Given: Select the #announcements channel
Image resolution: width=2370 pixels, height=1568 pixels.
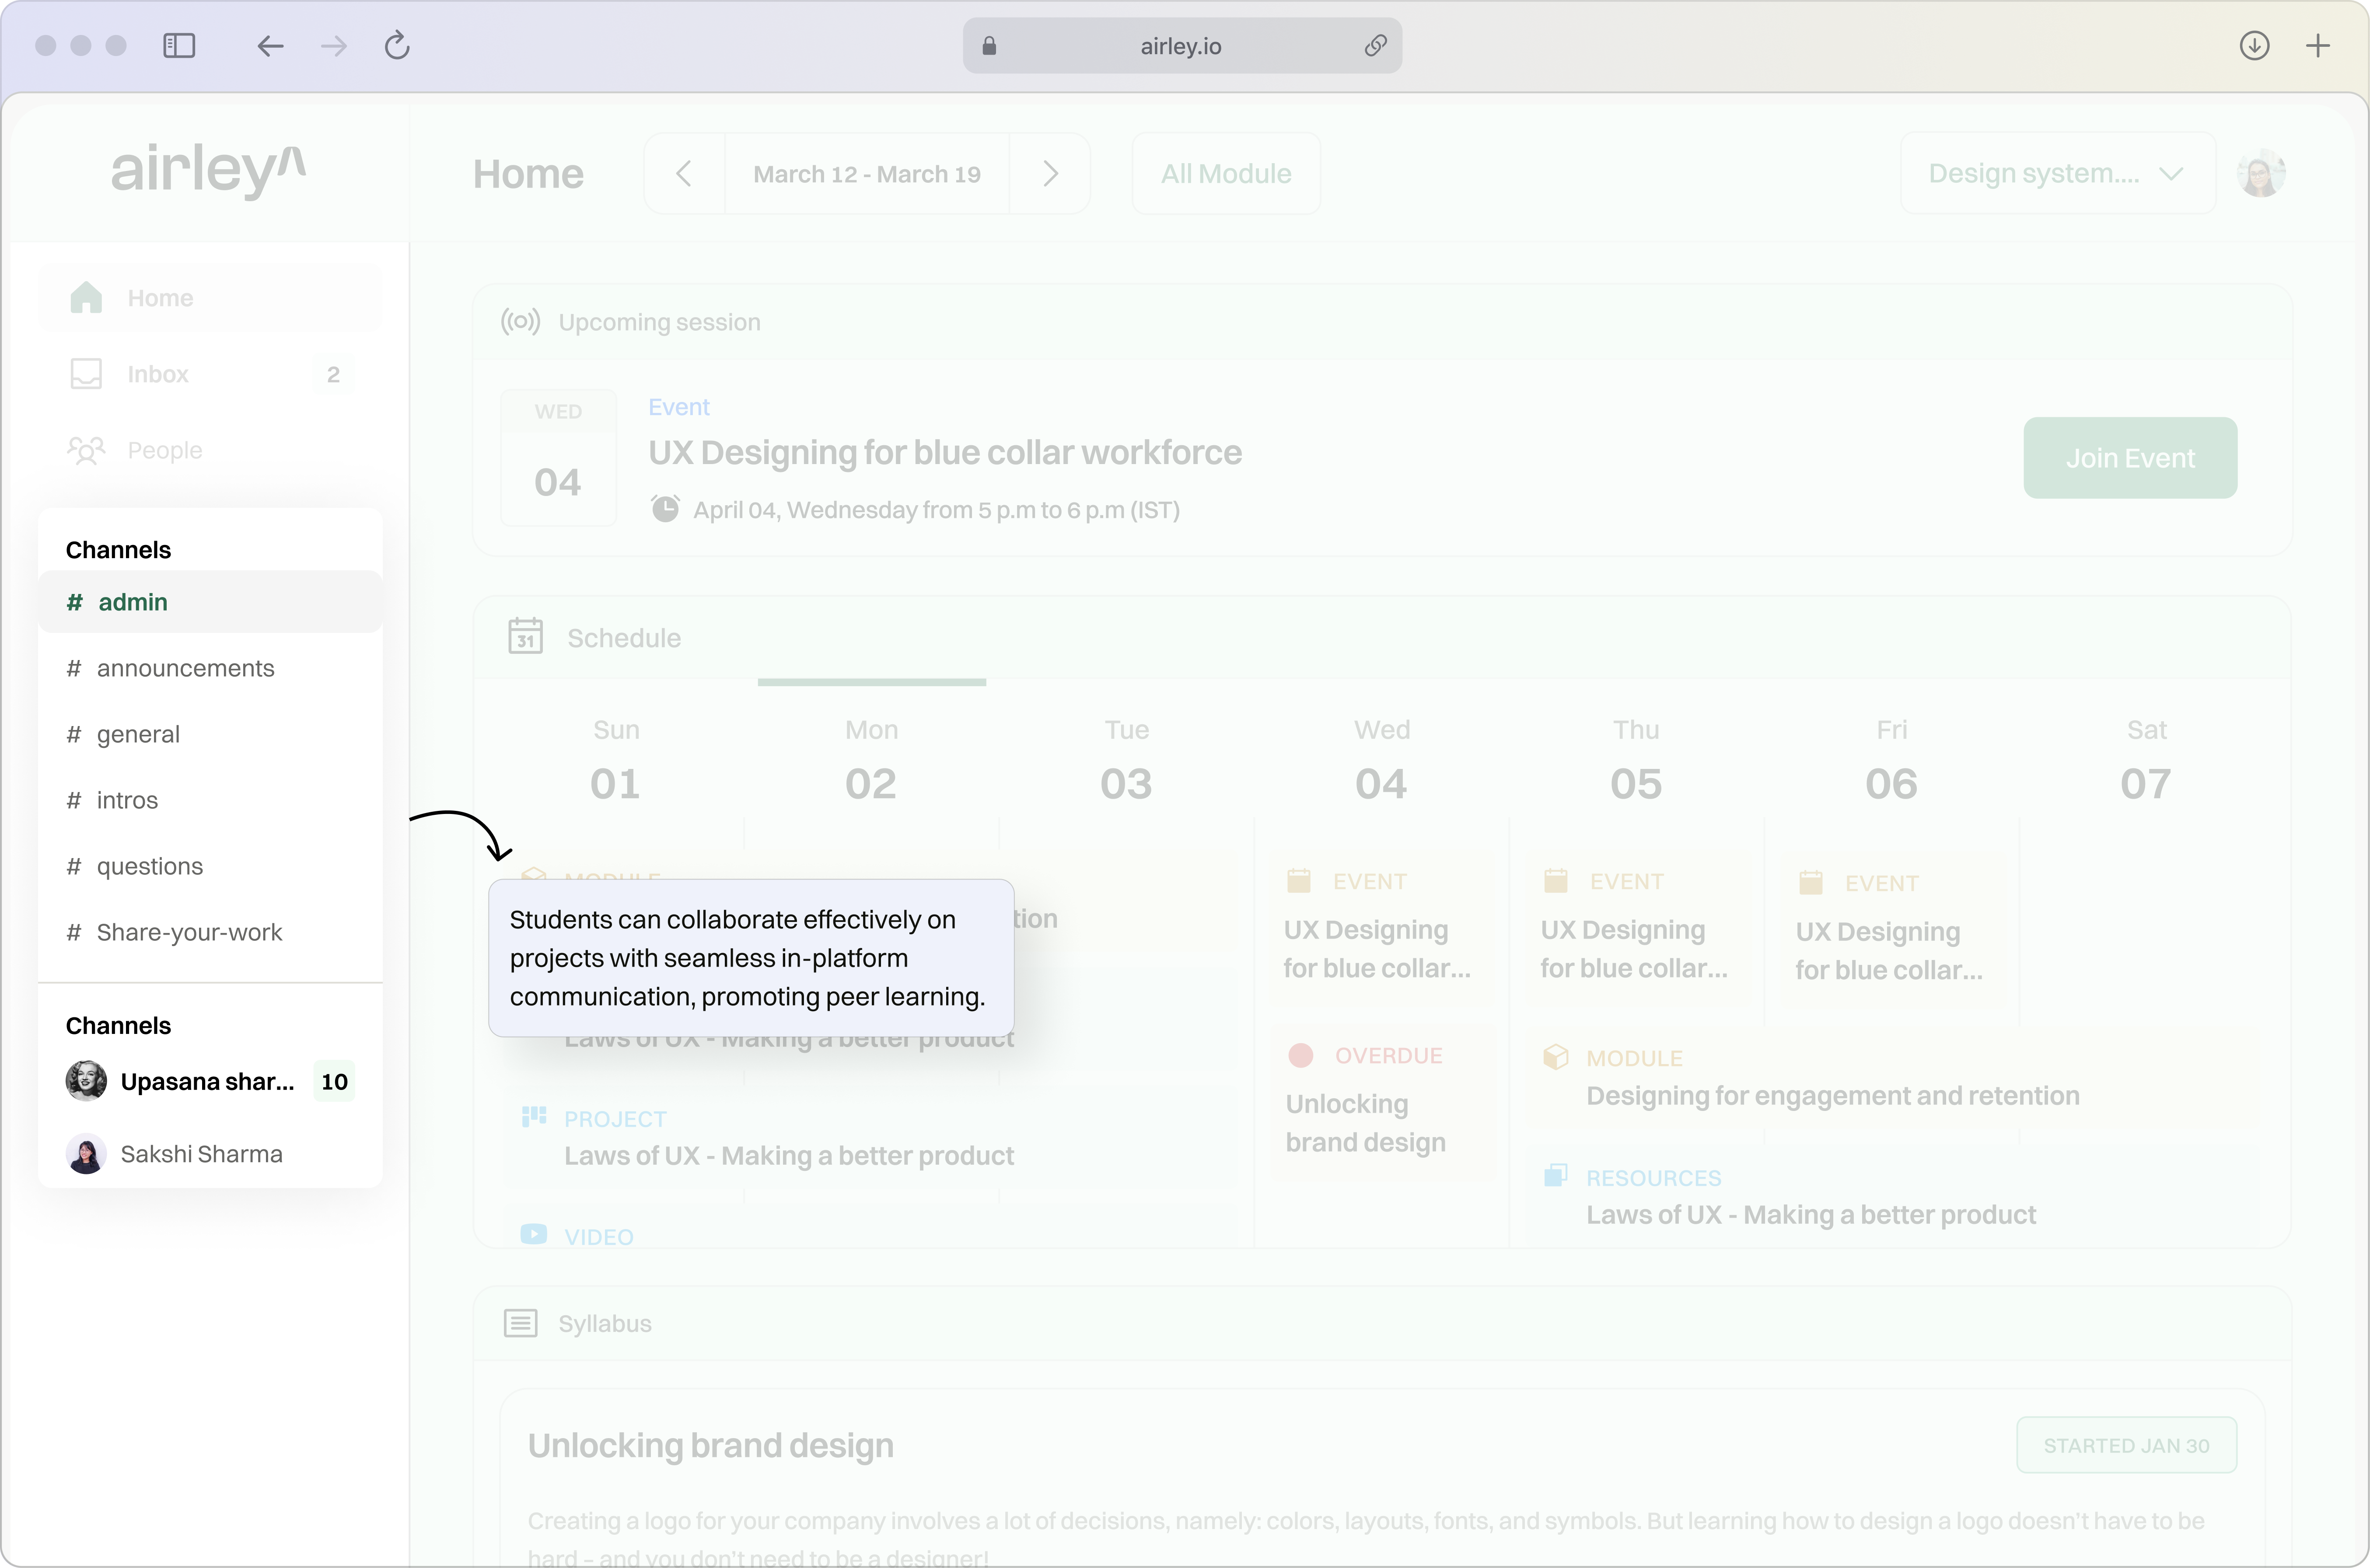Looking at the screenshot, I should coord(210,668).
